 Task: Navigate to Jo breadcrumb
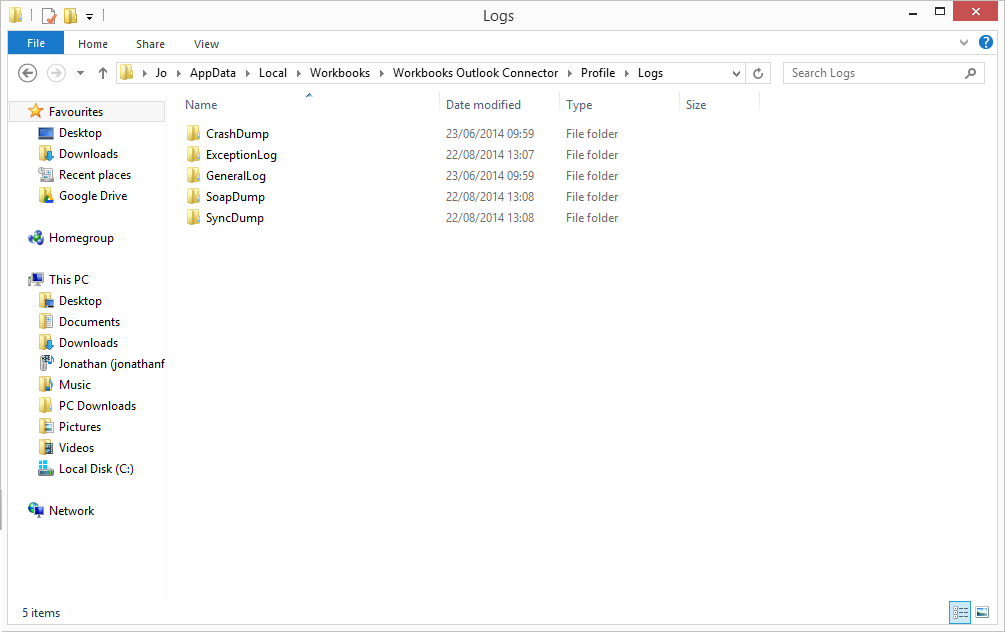coord(161,73)
